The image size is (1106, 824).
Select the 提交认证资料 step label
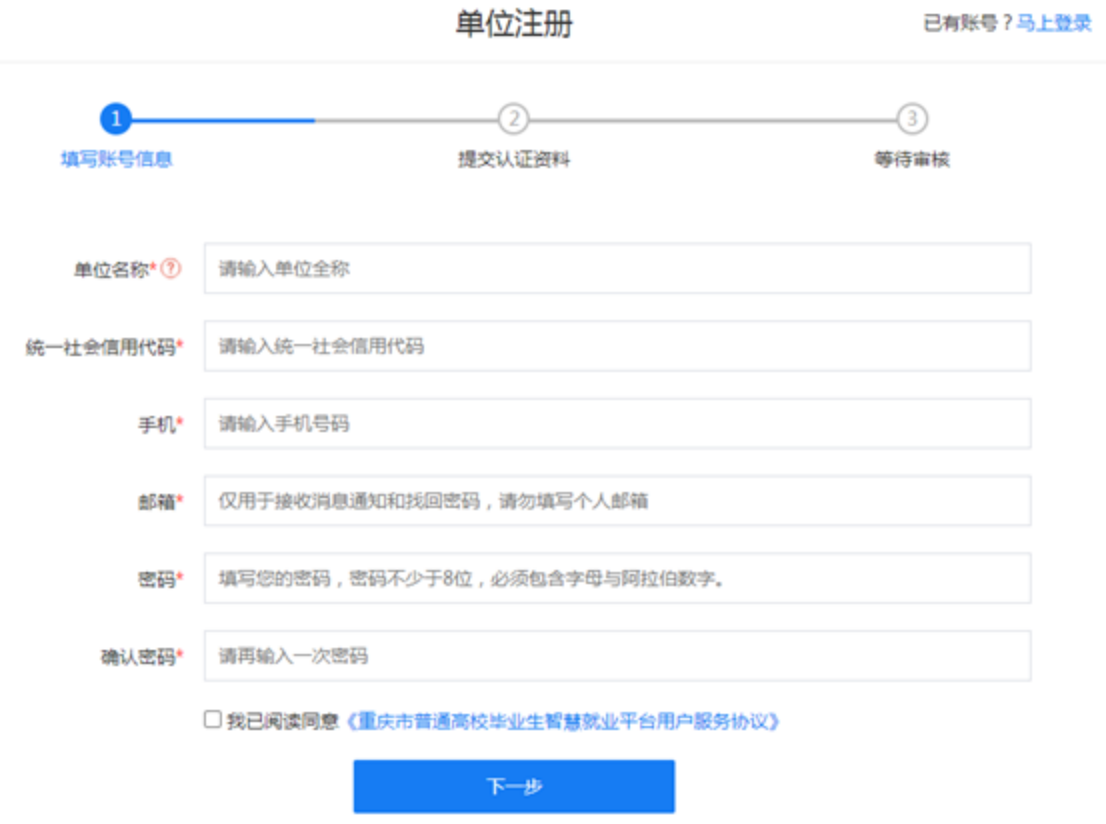click(513, 159)
